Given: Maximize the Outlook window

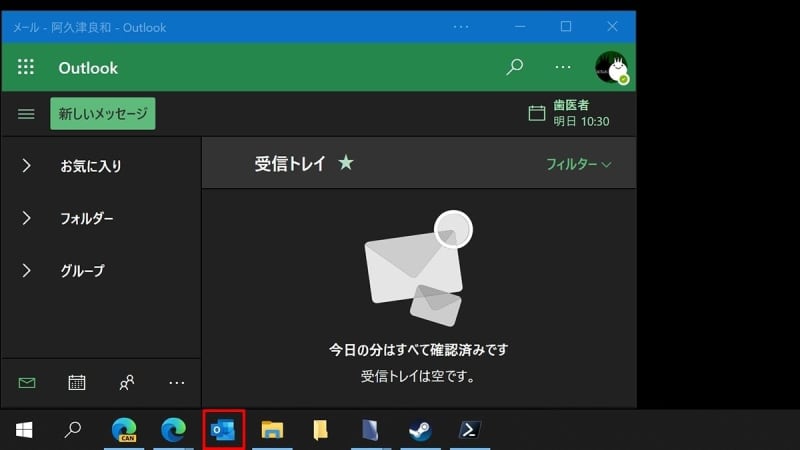Looking at the screenshot, I should (x=566, y=27).
